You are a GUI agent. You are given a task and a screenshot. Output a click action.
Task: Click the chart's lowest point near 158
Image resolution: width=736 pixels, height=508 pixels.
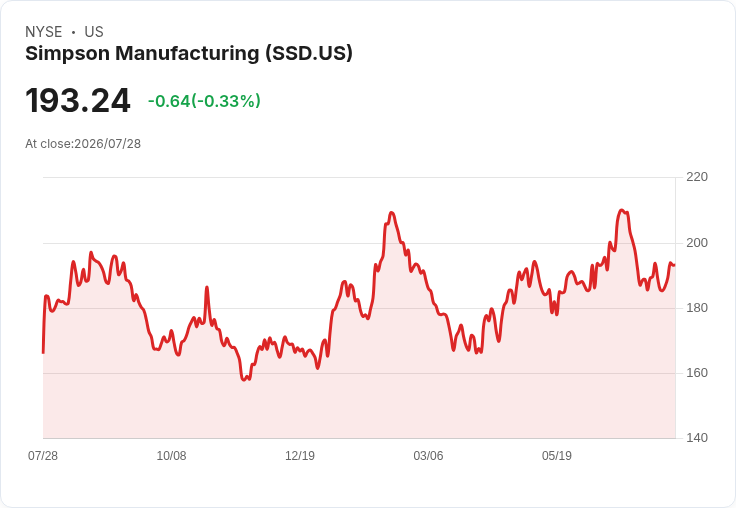[244, 379]
